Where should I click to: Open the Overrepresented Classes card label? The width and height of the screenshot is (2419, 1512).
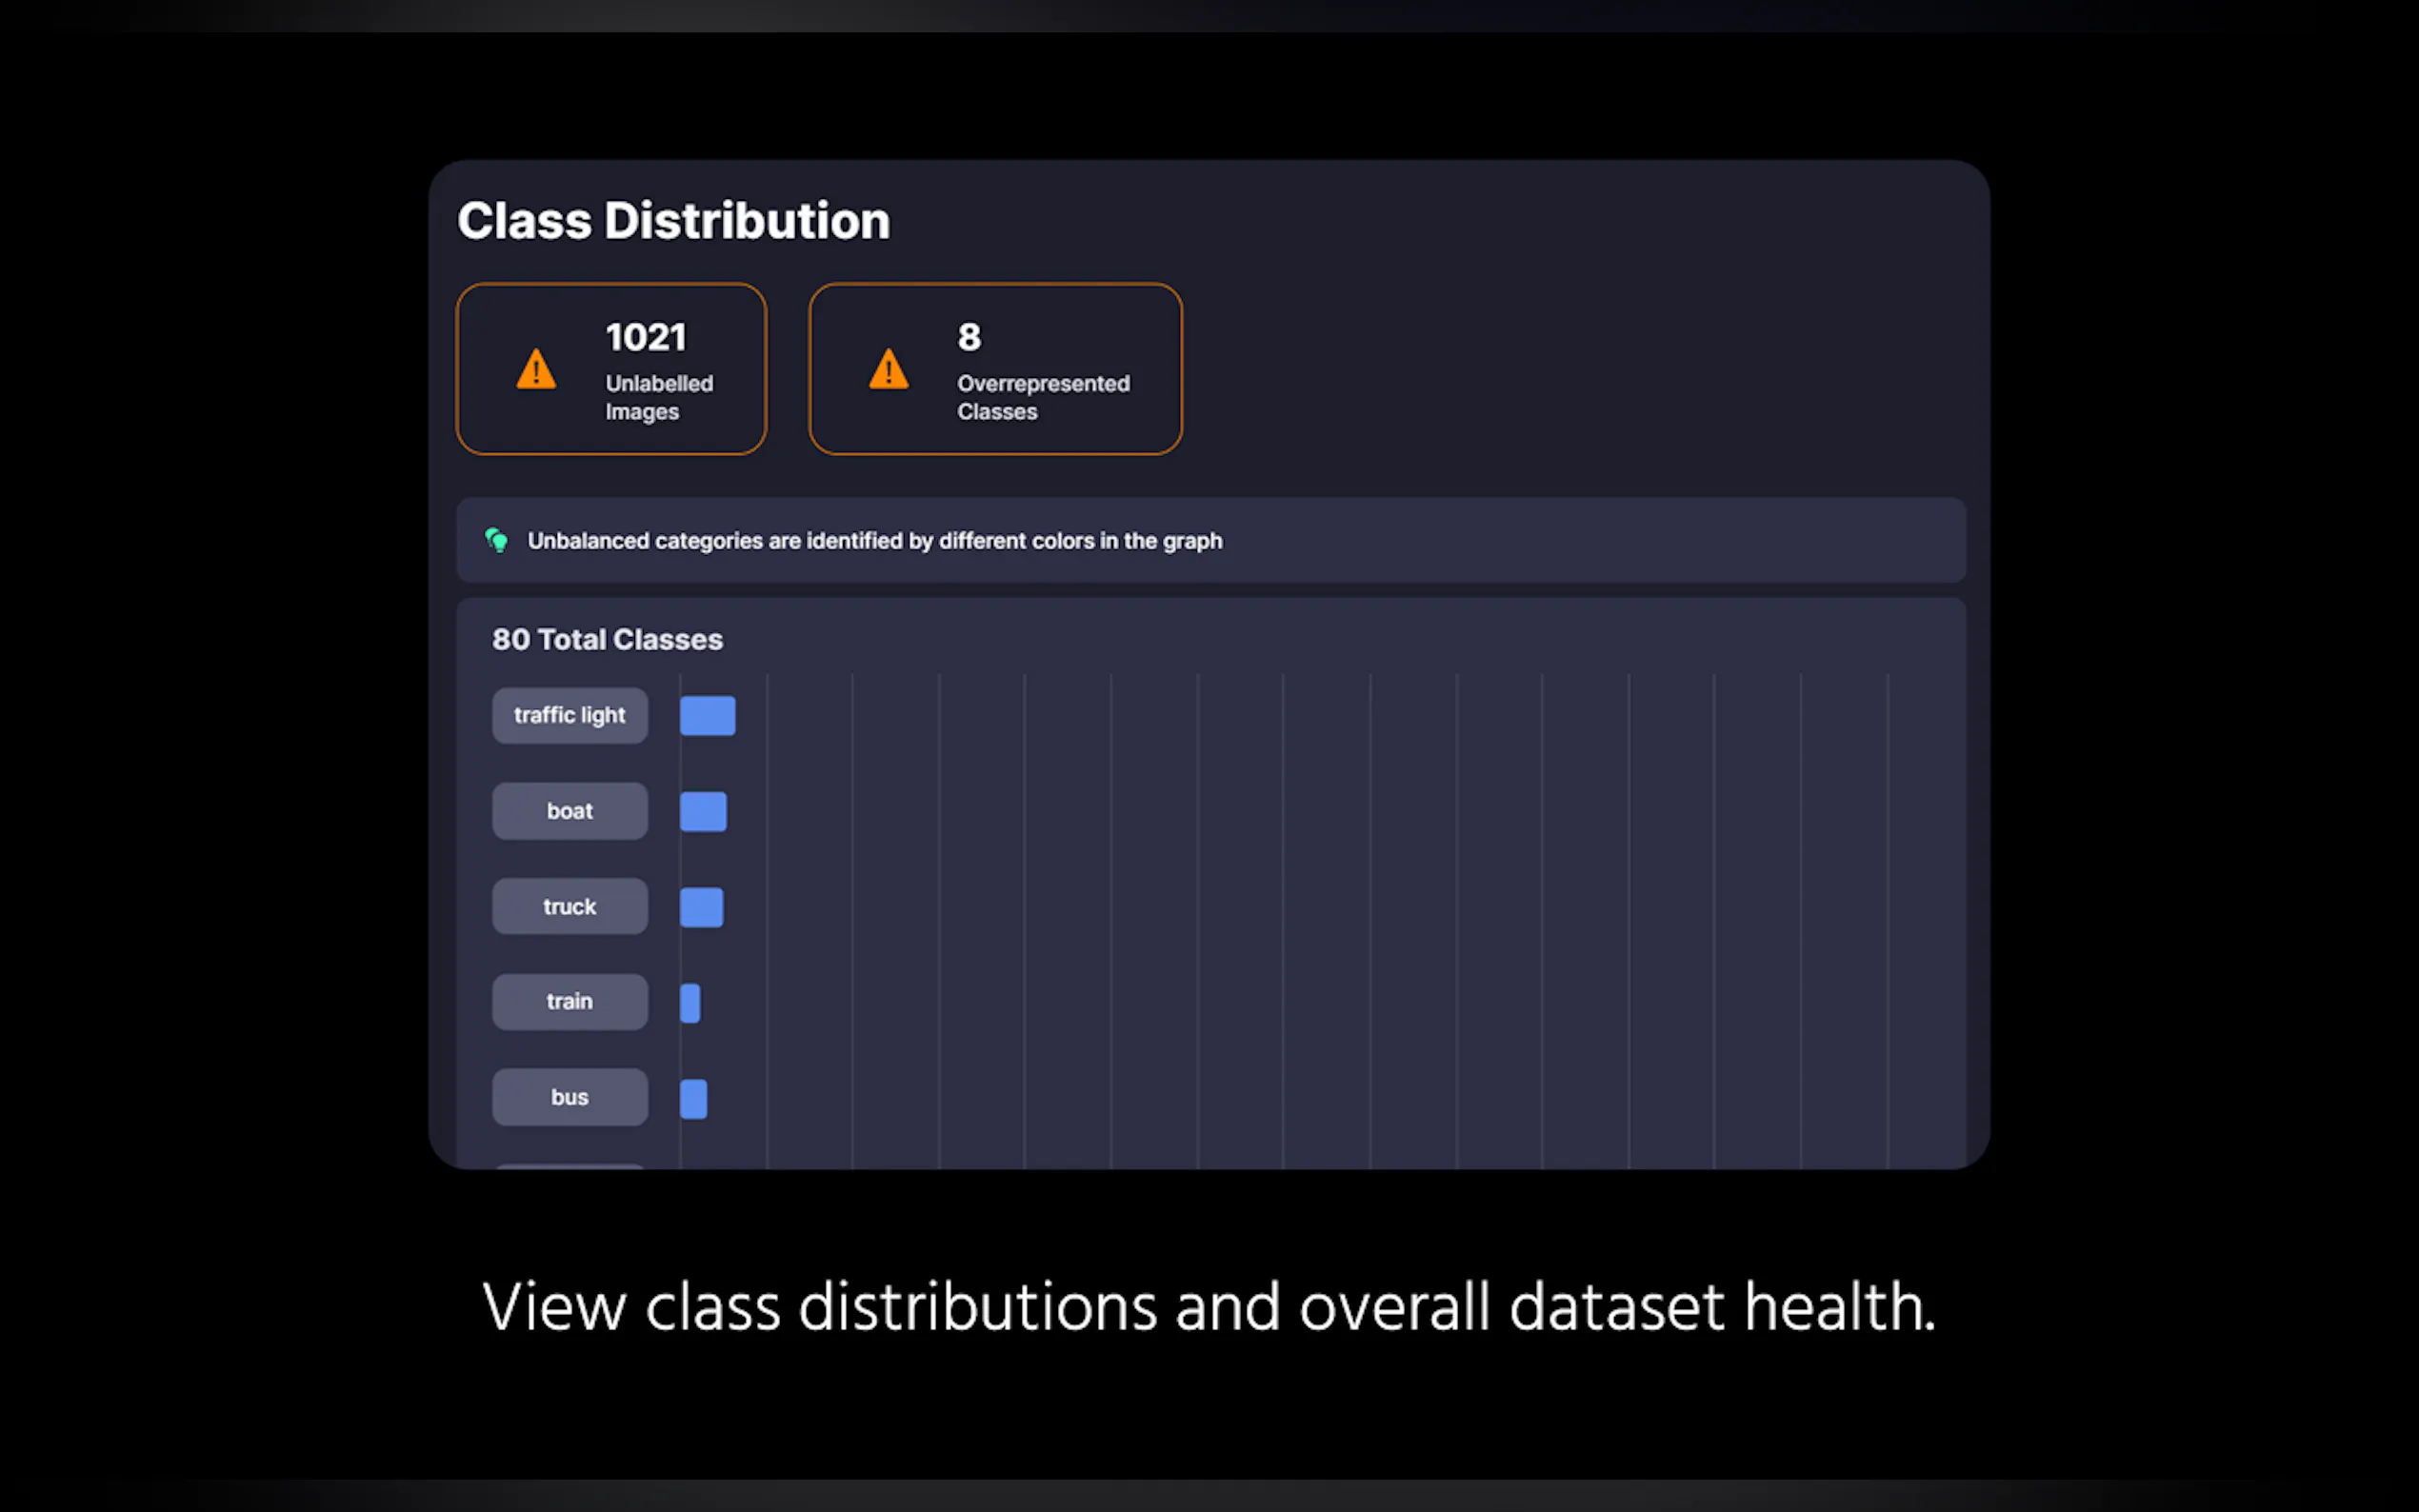pos(1043,397)
